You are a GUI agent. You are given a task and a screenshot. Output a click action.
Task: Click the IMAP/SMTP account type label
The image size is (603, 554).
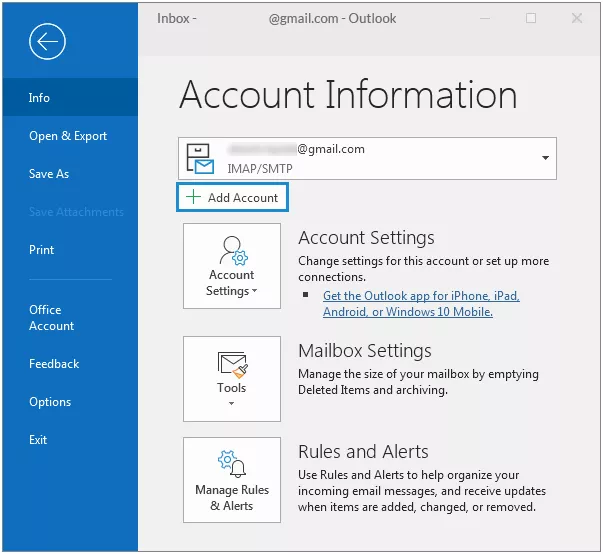click(260, 168)
